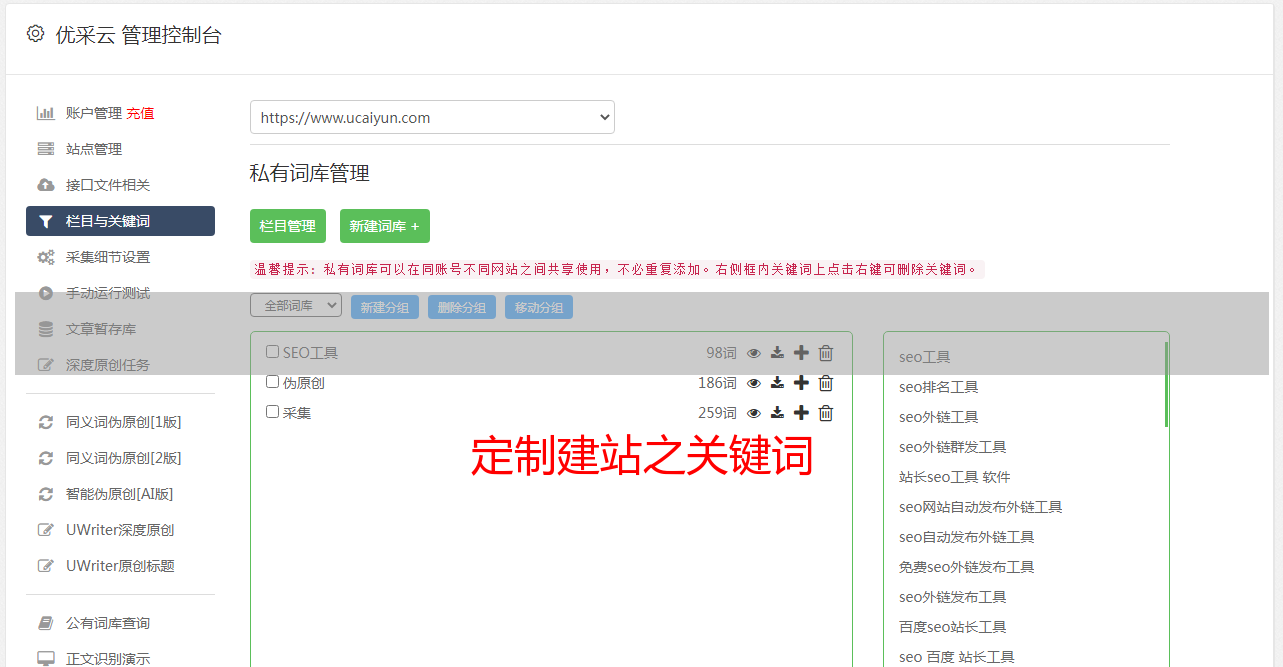Select keyword 站长seo工具 软件

[954, 477]
